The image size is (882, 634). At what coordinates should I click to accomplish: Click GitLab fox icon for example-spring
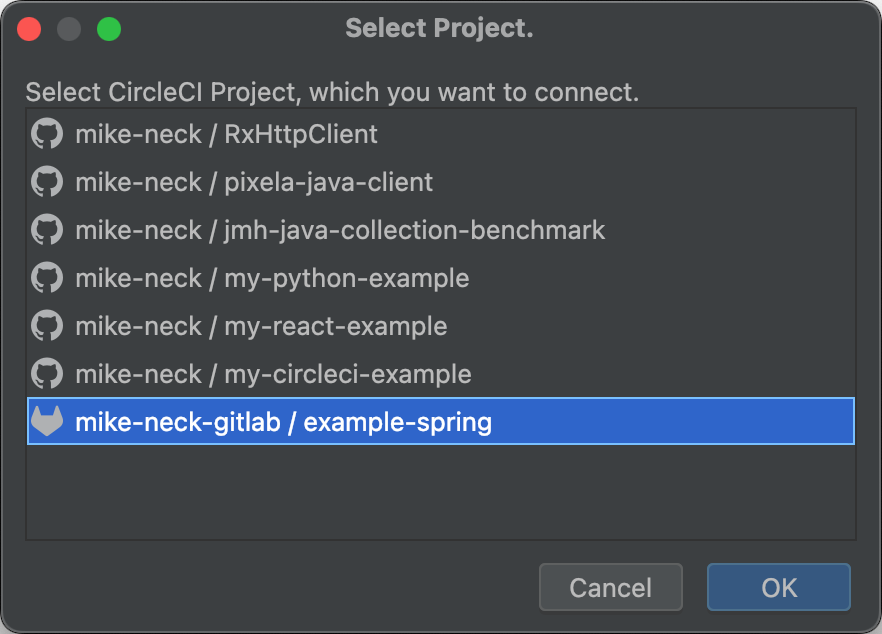tap(47, 421)
